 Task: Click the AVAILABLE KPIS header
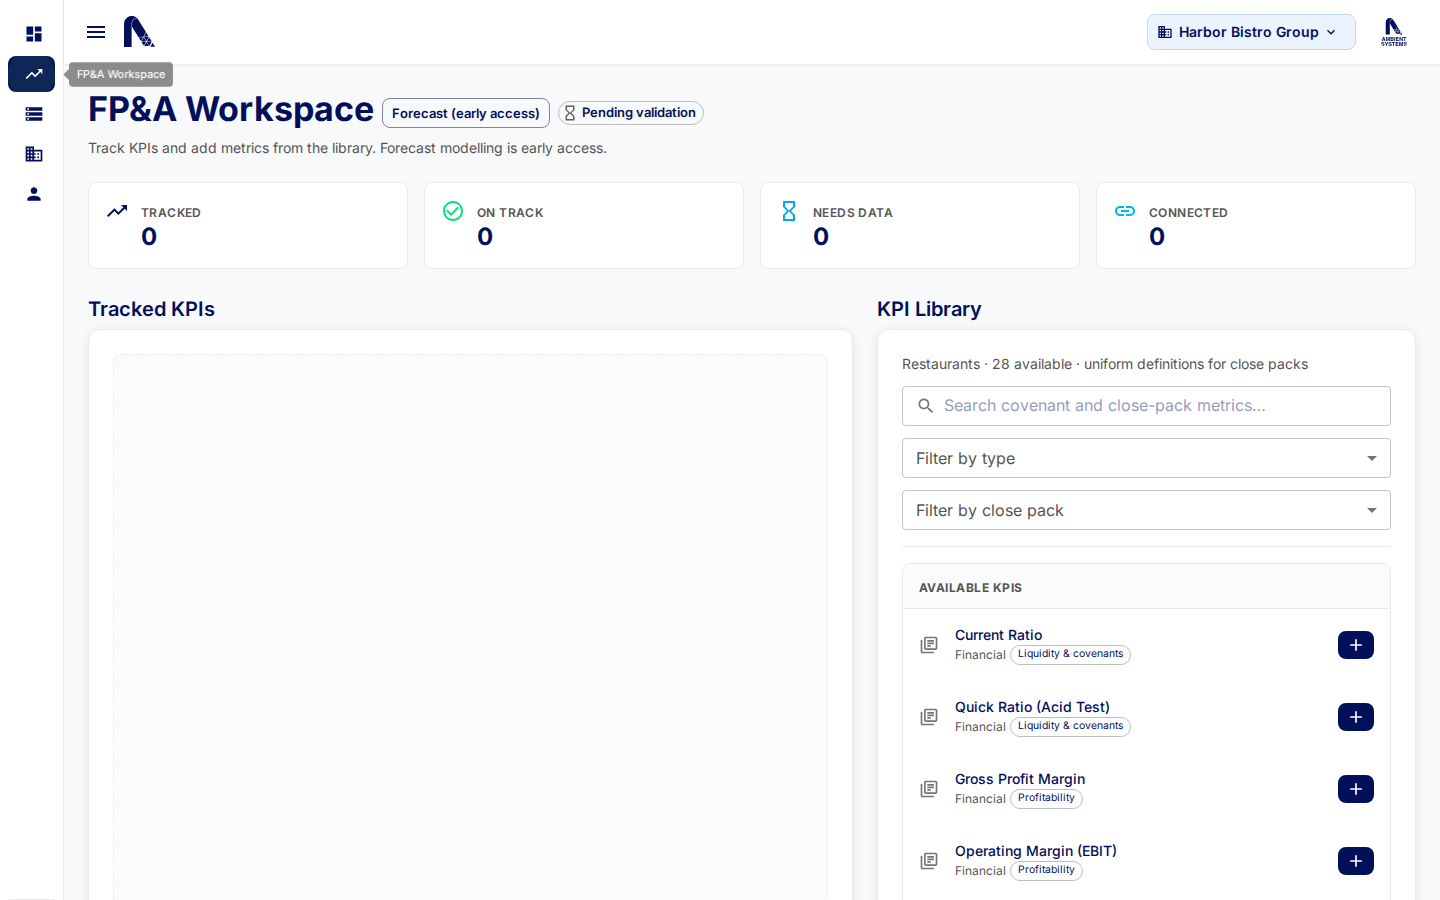click(970, 588)
